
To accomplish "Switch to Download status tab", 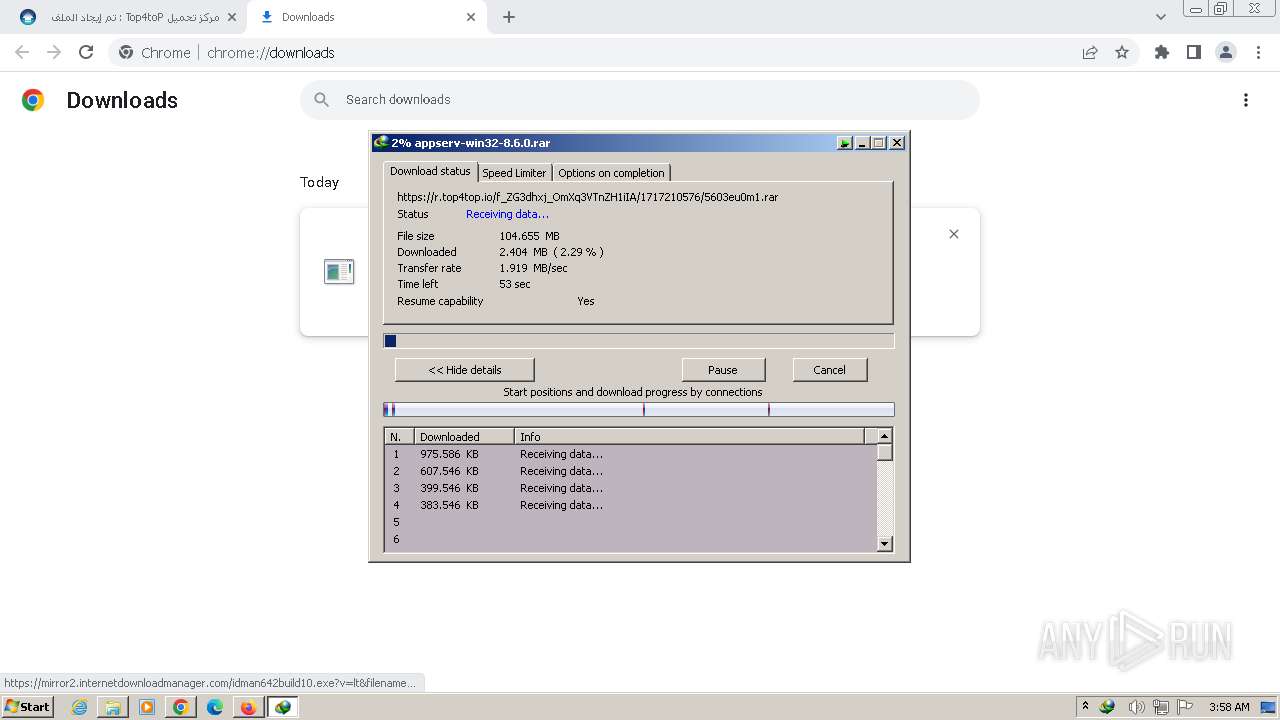I will 430,171.
